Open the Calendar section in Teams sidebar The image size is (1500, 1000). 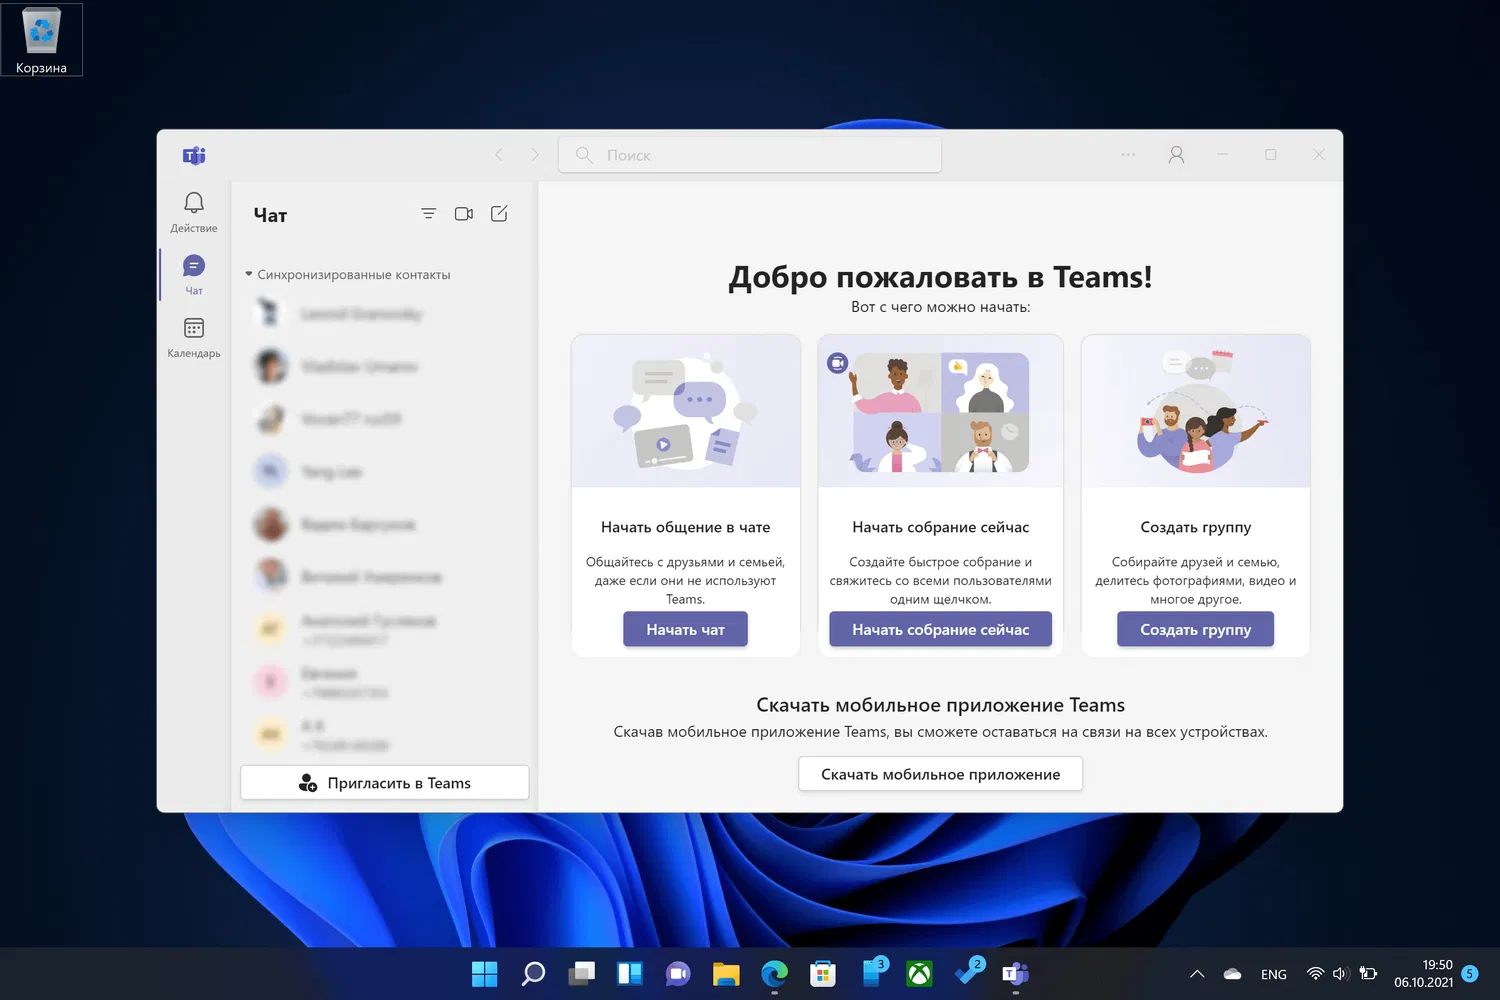click(x=194, y=337)
